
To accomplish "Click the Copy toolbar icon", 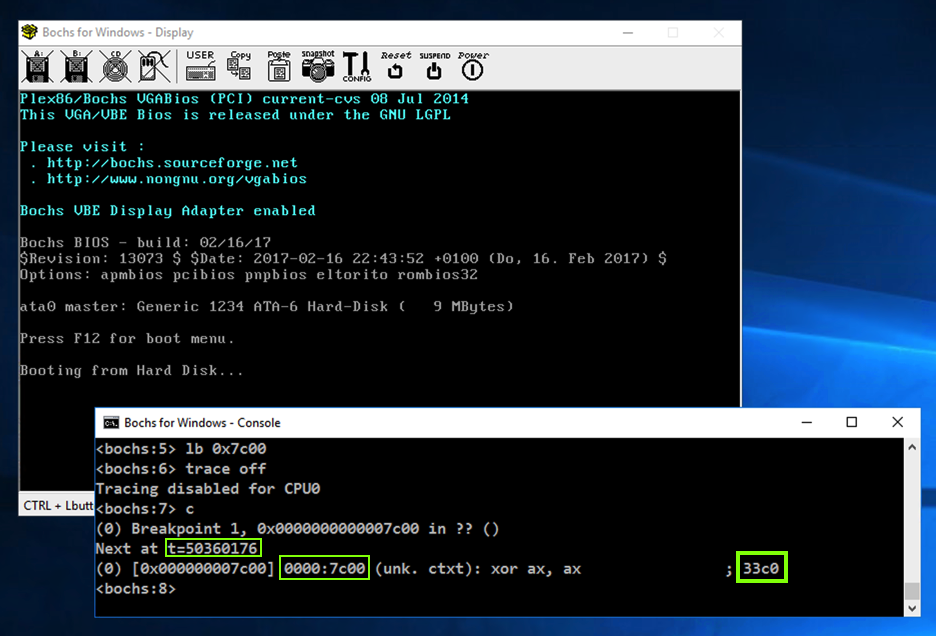I will point(240,66).
